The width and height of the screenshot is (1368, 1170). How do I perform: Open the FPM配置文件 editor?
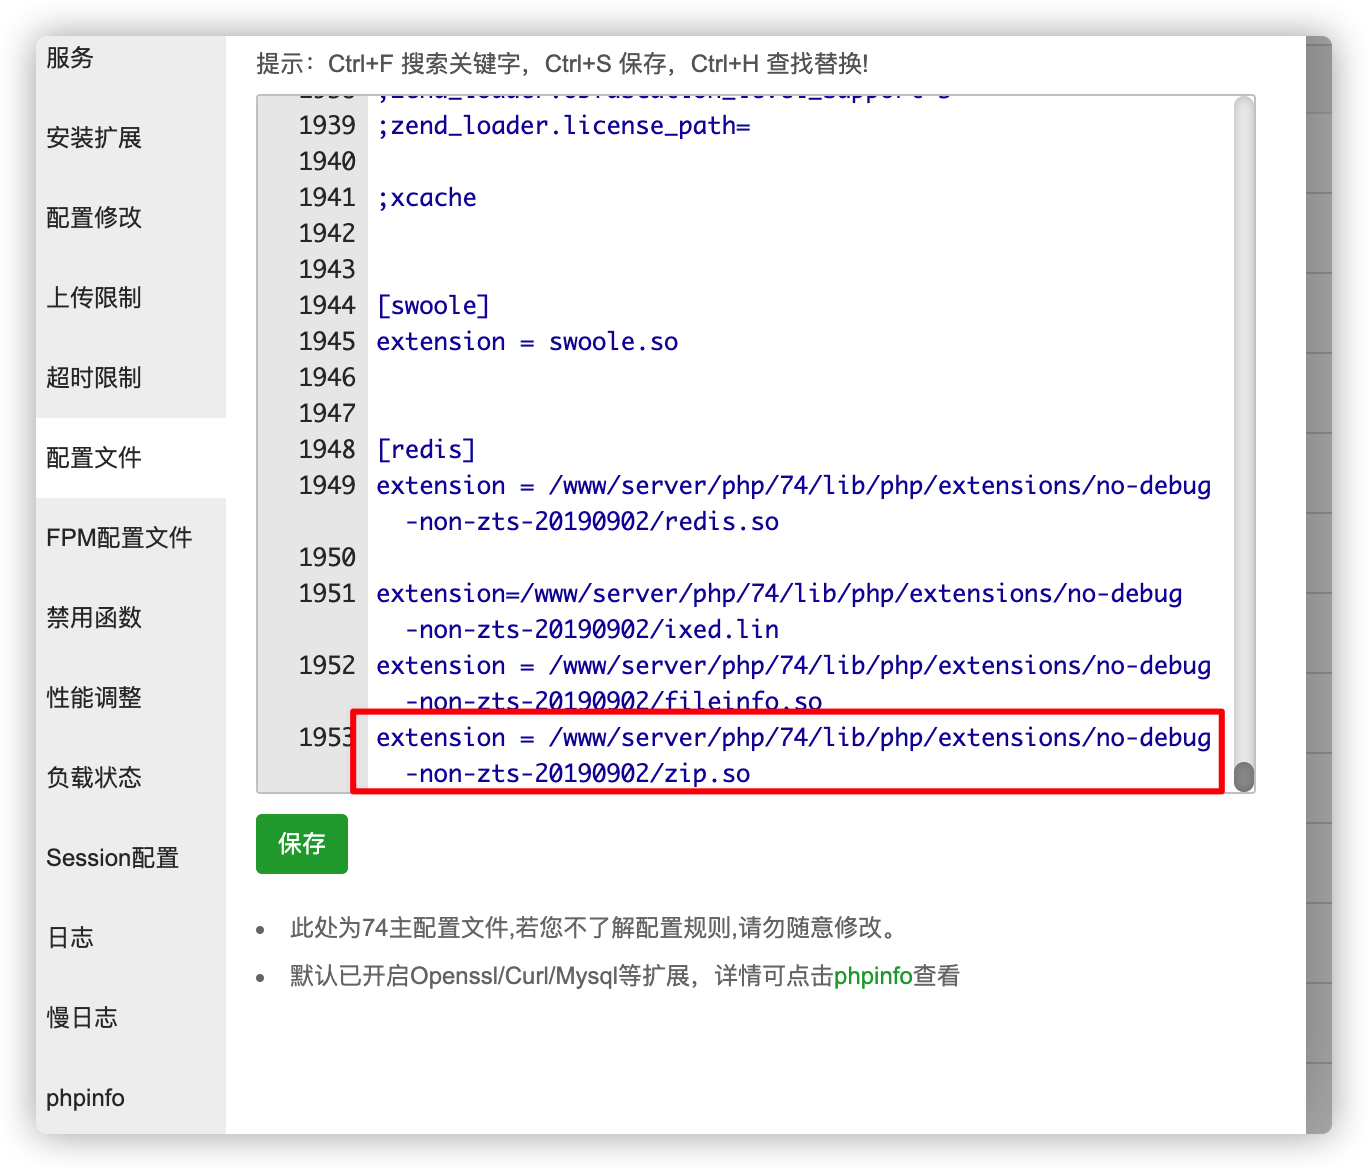(x=119, y=537)
